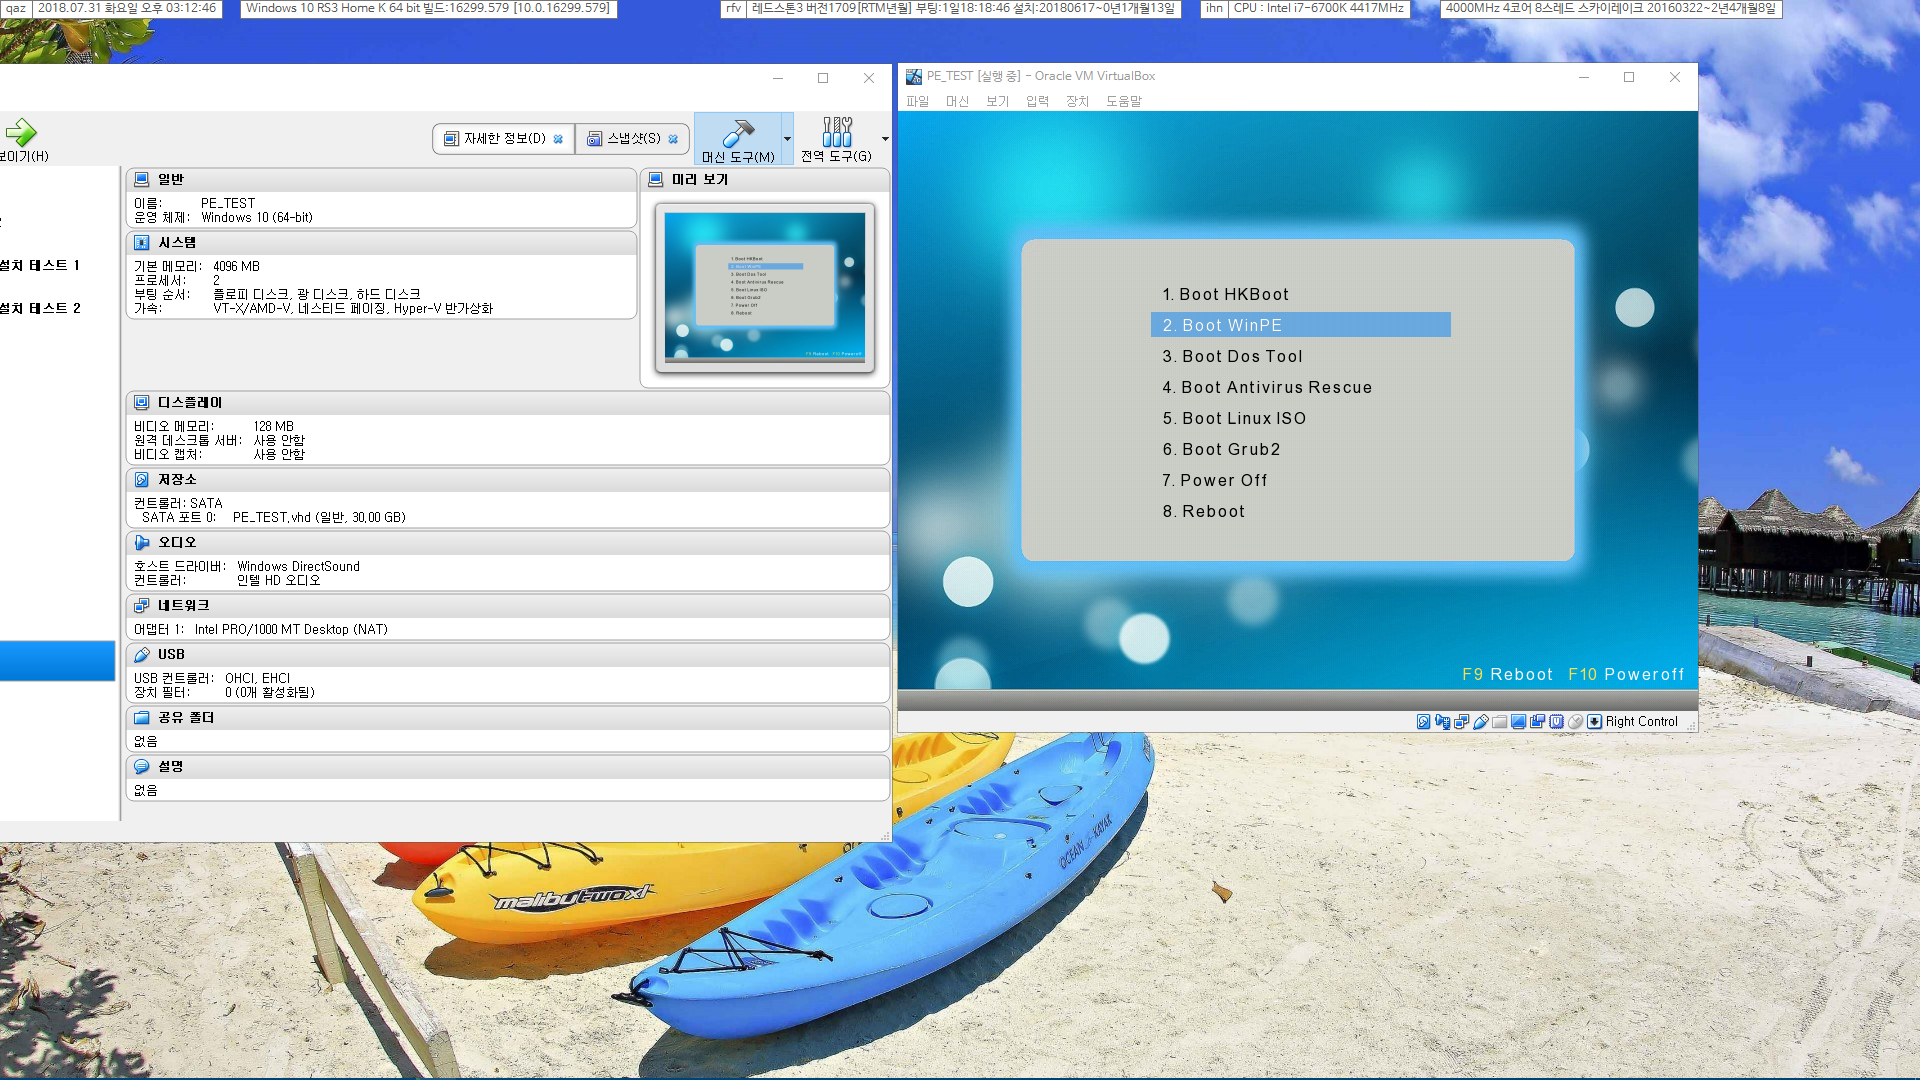Screen dimensions: 1920x1080
Task: Select '1. Boot HKBoot' in boot menu
Action: 1225,294
